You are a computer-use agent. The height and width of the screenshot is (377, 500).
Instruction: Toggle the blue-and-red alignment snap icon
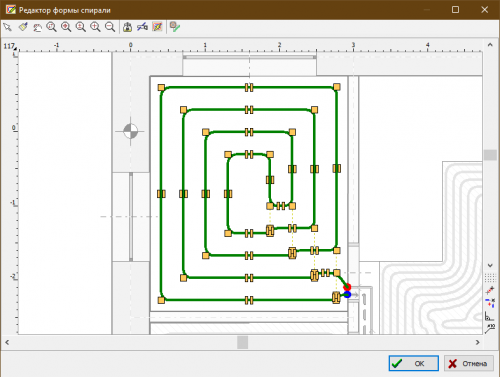[x=490, y=303]
